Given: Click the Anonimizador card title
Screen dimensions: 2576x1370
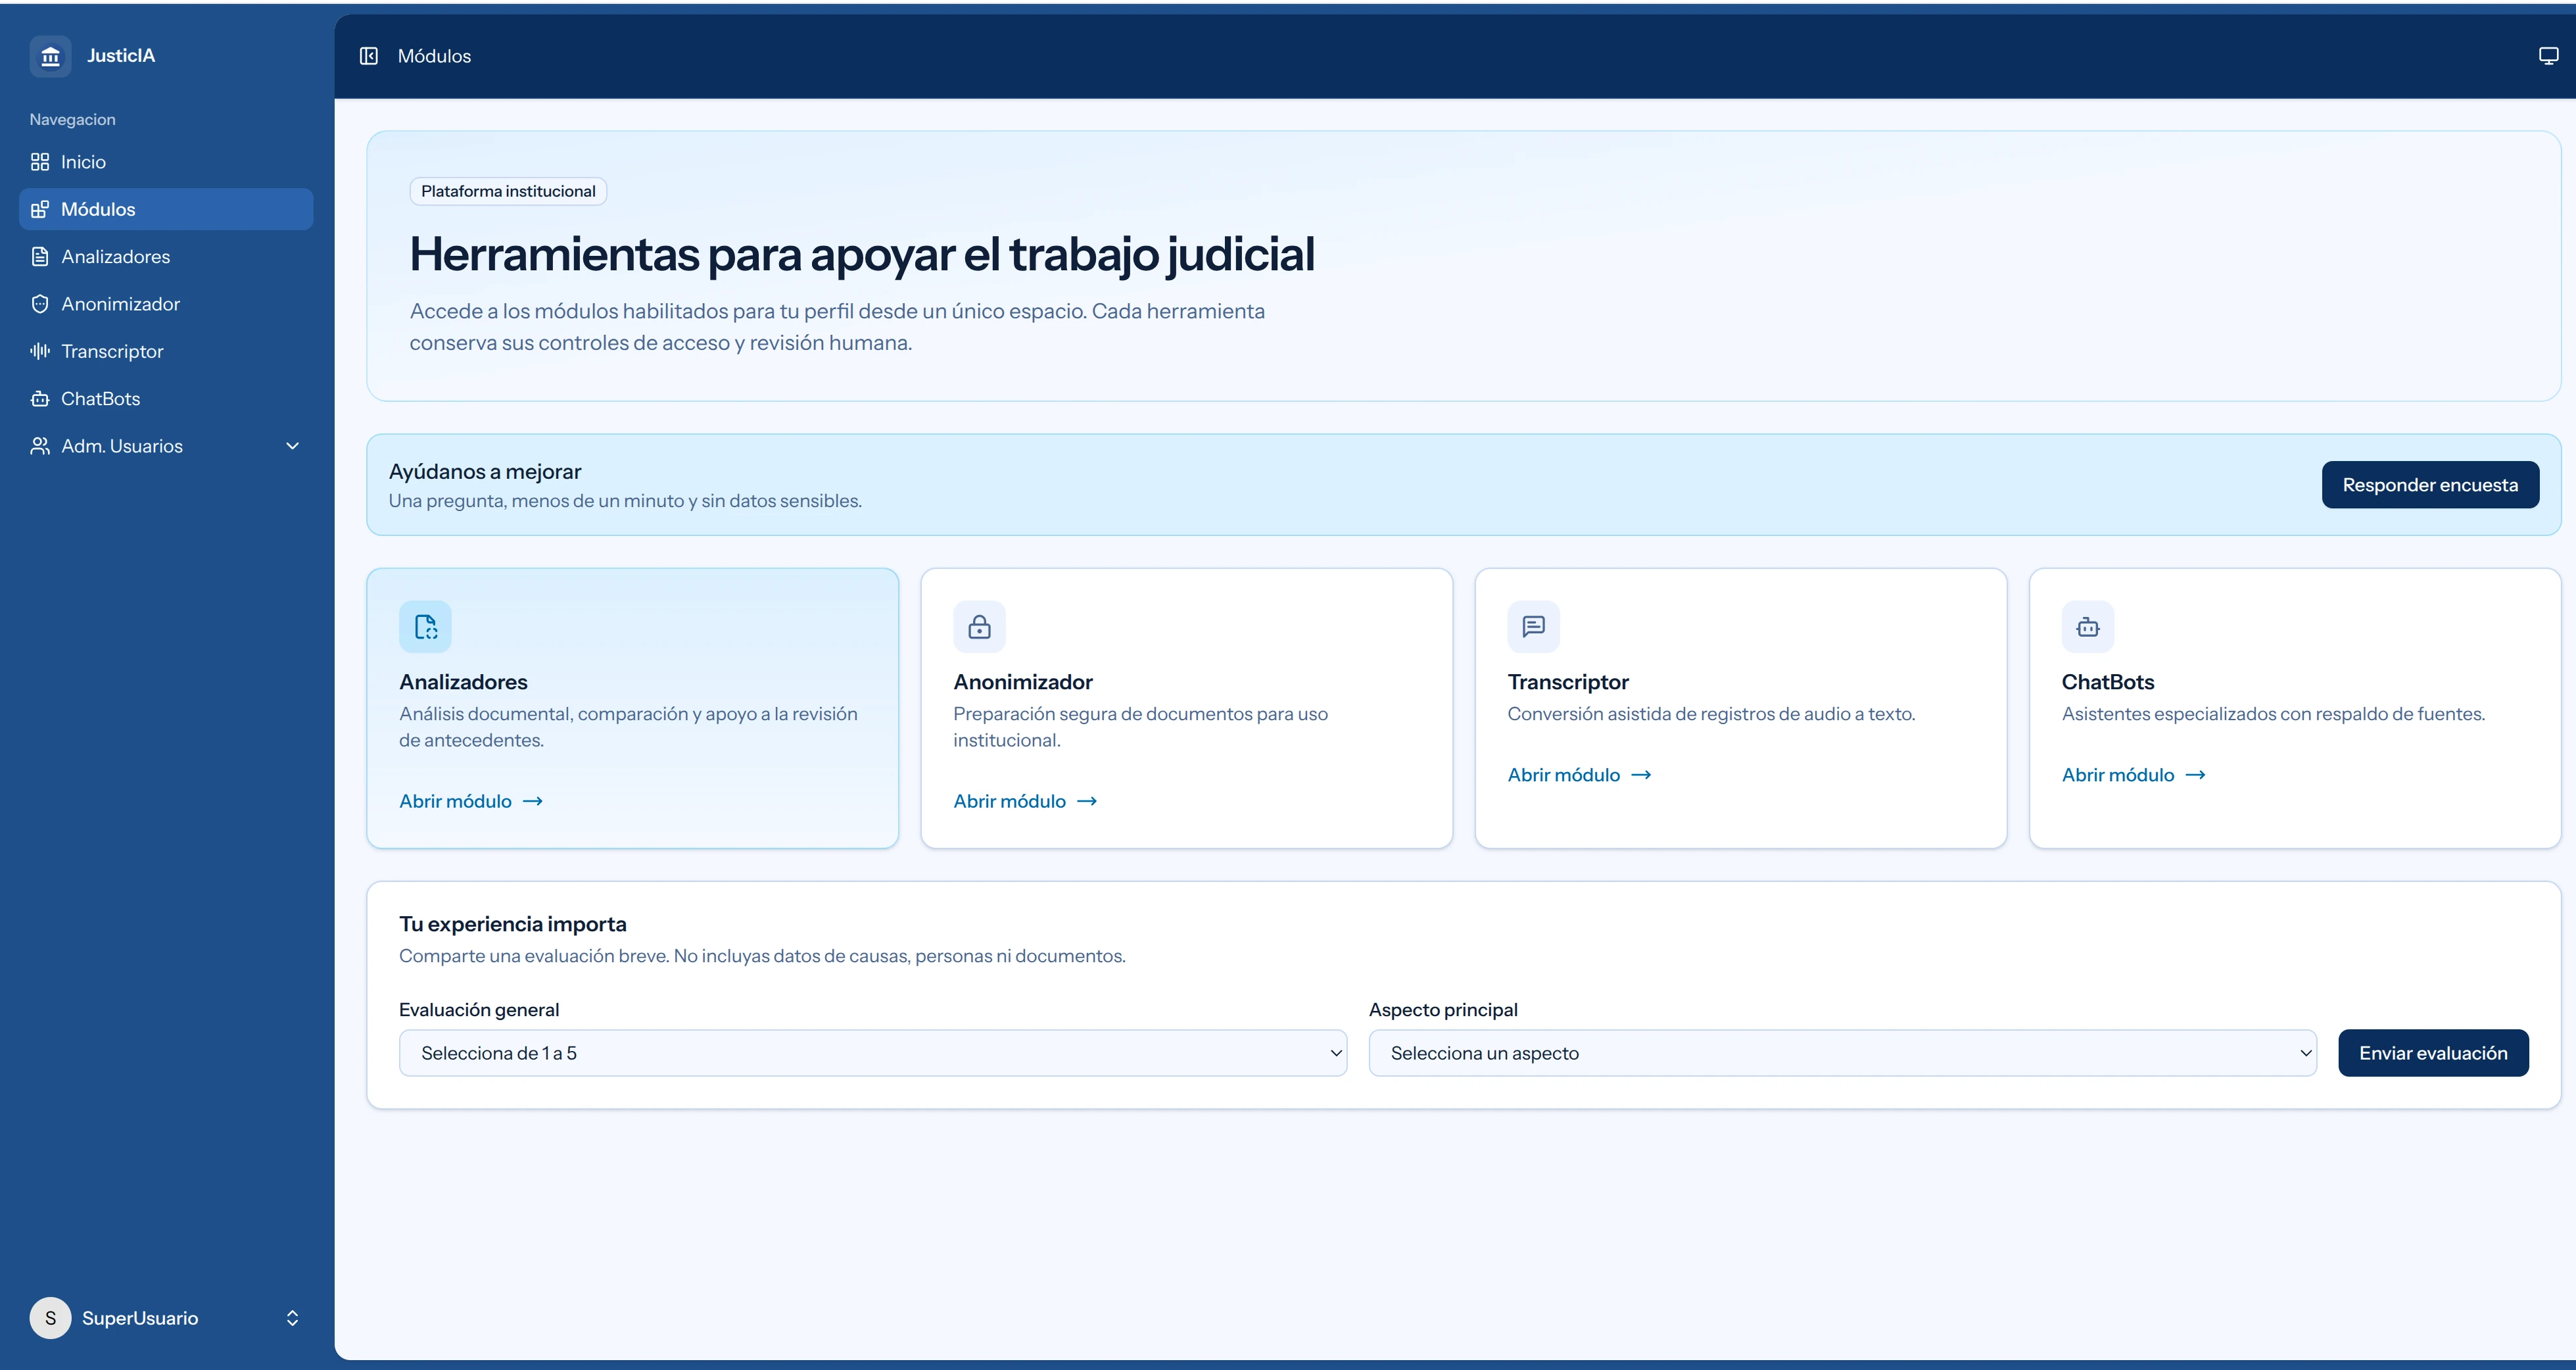Looking at the screenshot, I should (1023, 682).
